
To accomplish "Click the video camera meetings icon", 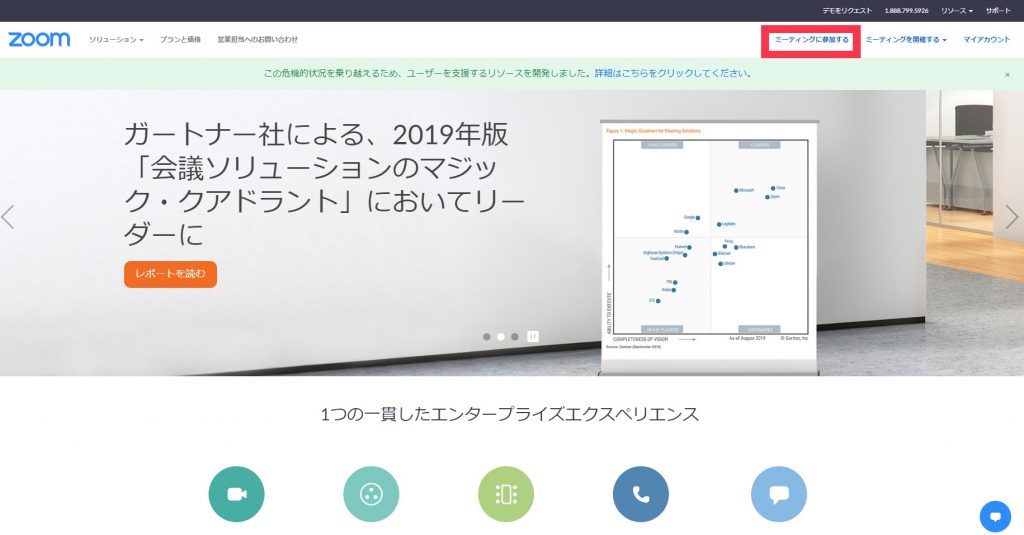I will point(236,494).
